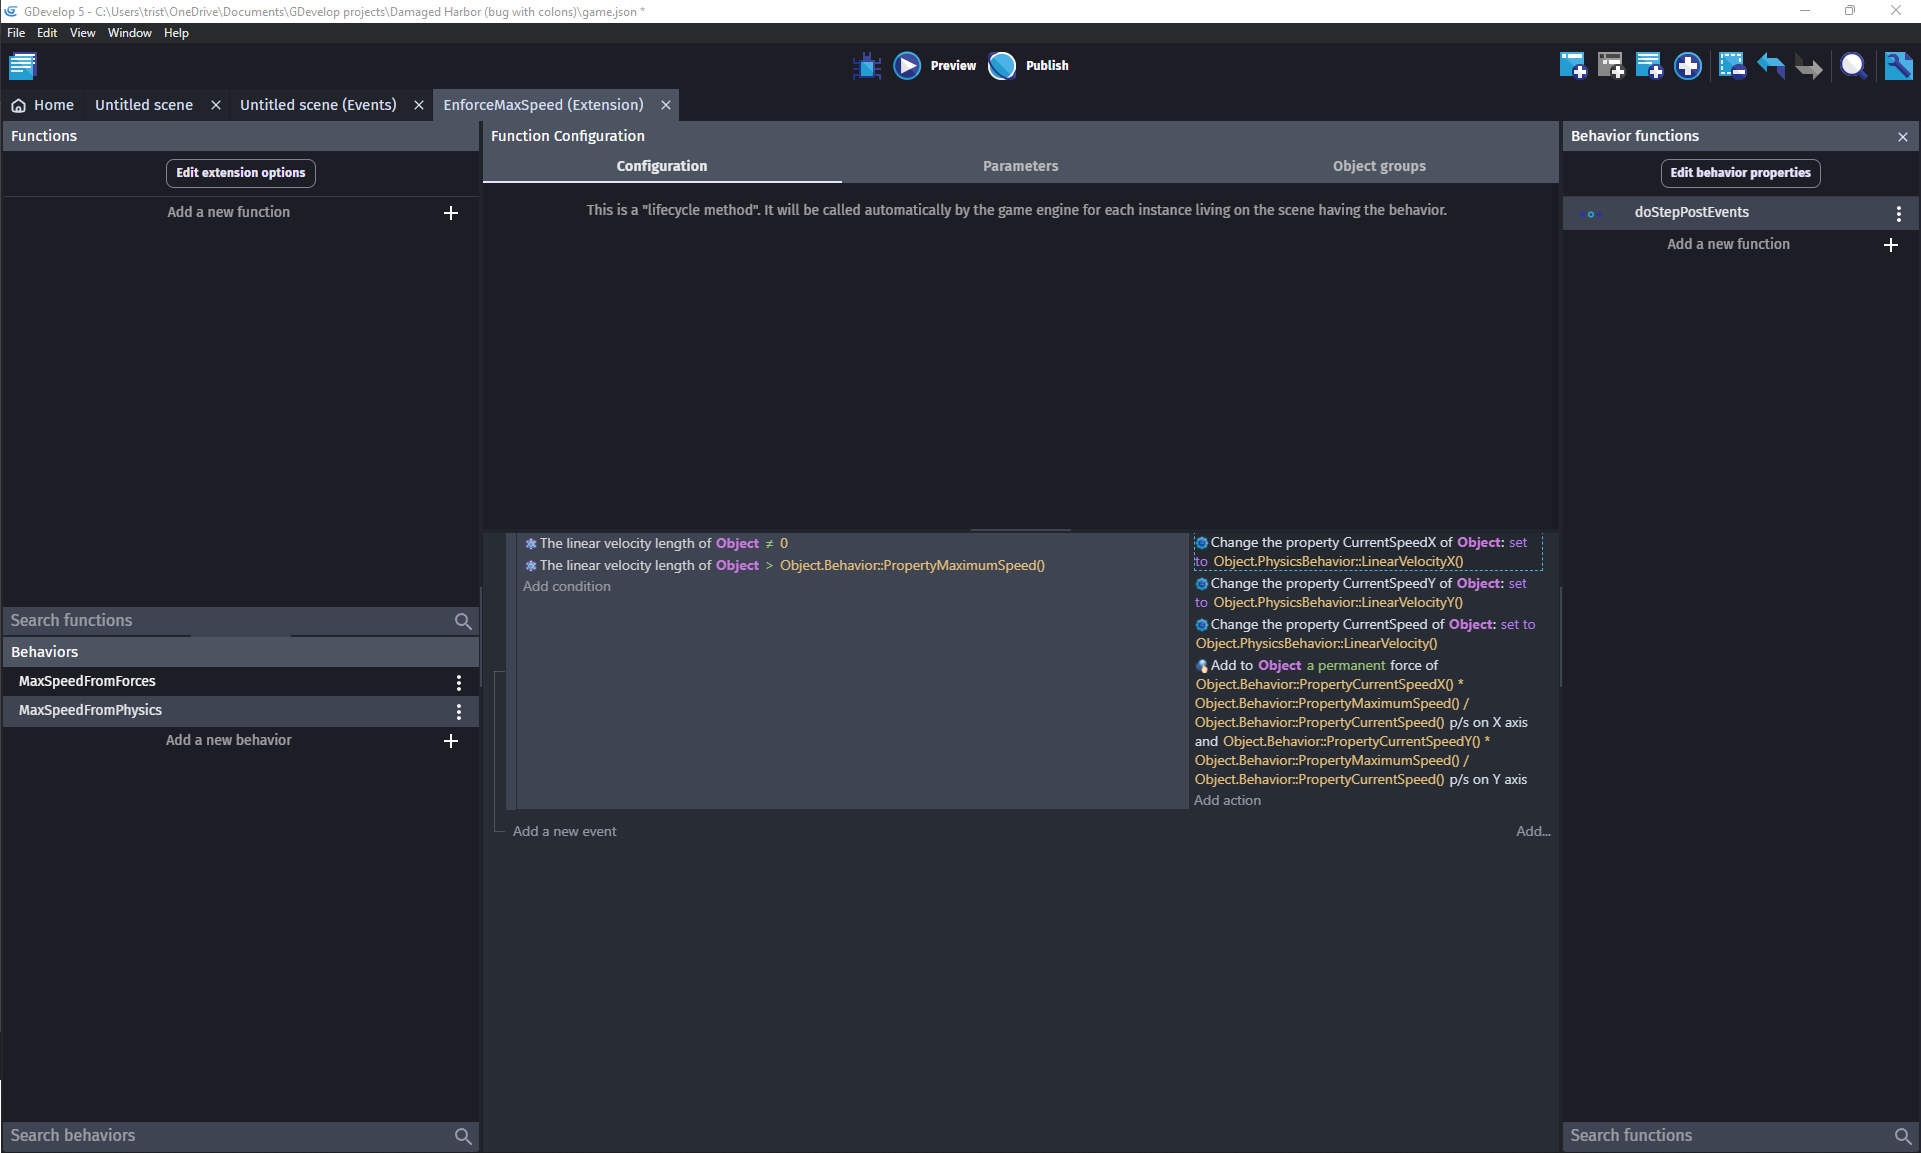Open the wrench settings icon

click(x=1898, y=66)
